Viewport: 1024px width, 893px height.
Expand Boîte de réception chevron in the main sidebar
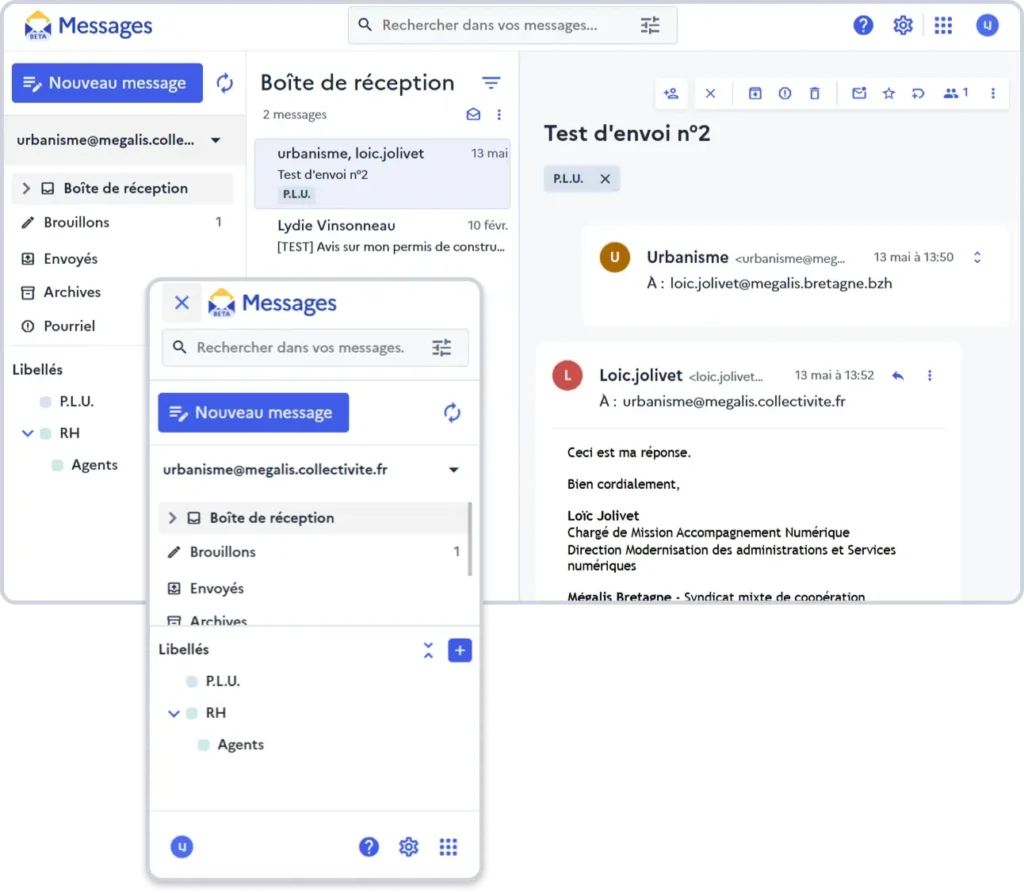tap(26, 189)
